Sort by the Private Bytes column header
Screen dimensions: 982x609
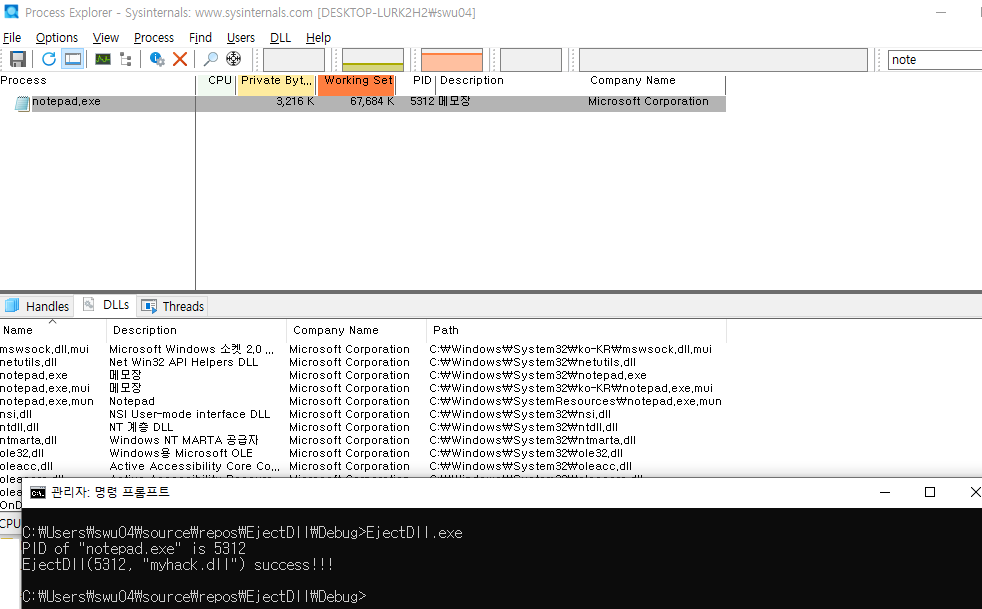276,81
